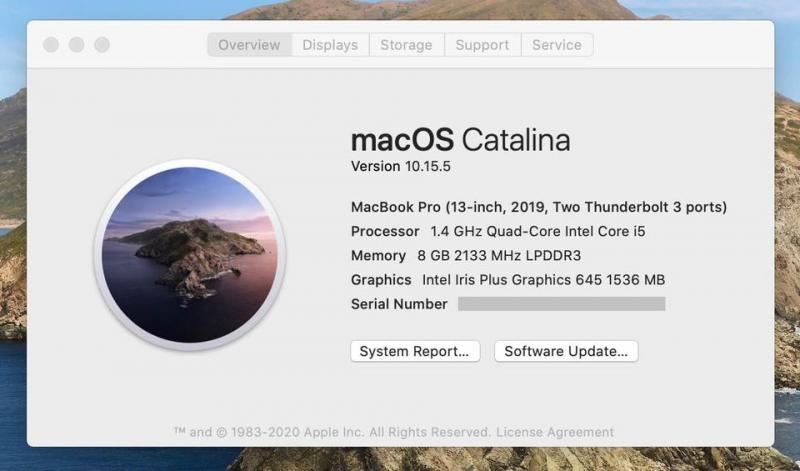Close the About This Mac window
Image resolution: width=800 pixels, height=471 pixels.
coord(51,45)
